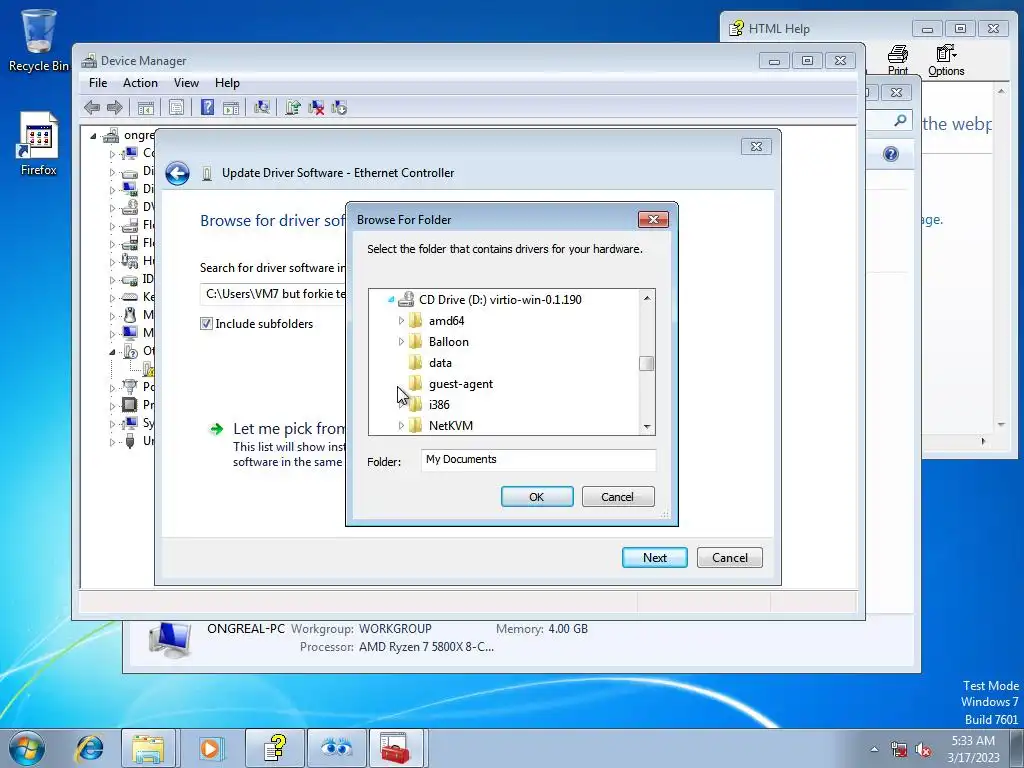Click the green arrow Let me pick option
Screen dimensions: 1024x768
click(x=216, y=429)
